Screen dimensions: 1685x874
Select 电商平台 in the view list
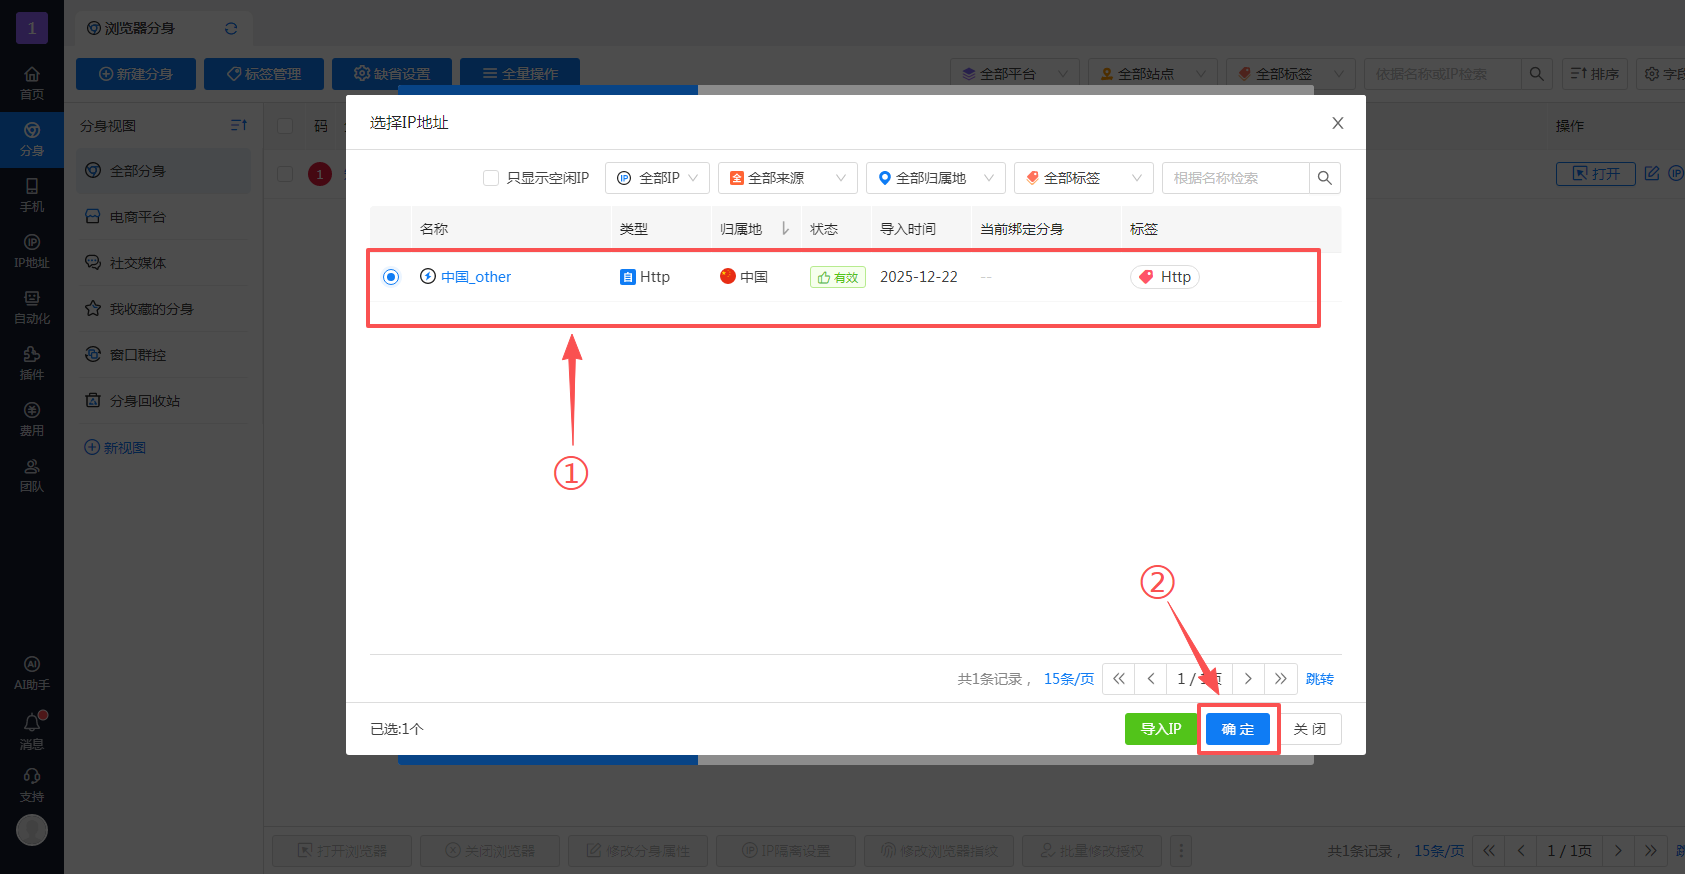point(164,217)
